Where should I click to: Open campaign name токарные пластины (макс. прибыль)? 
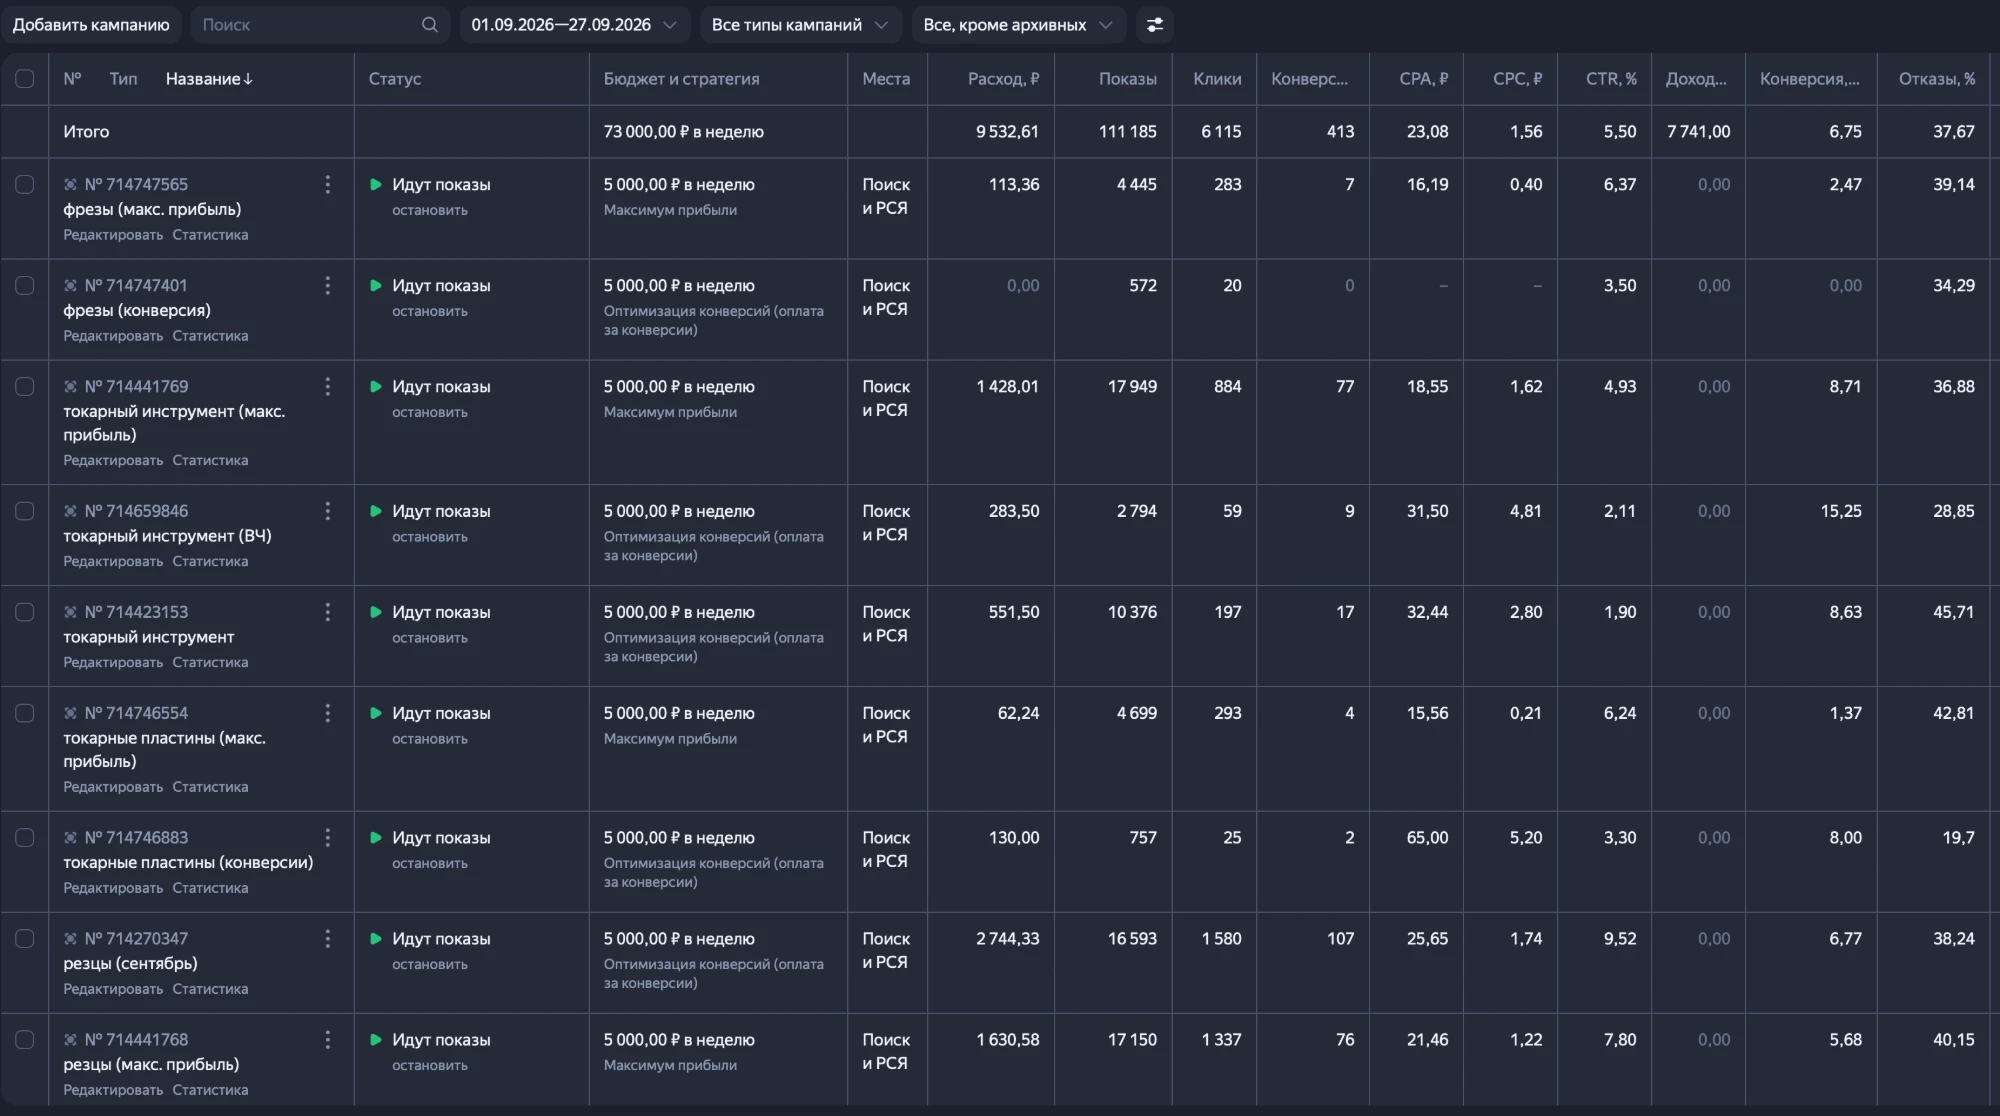tap(164, 750)
